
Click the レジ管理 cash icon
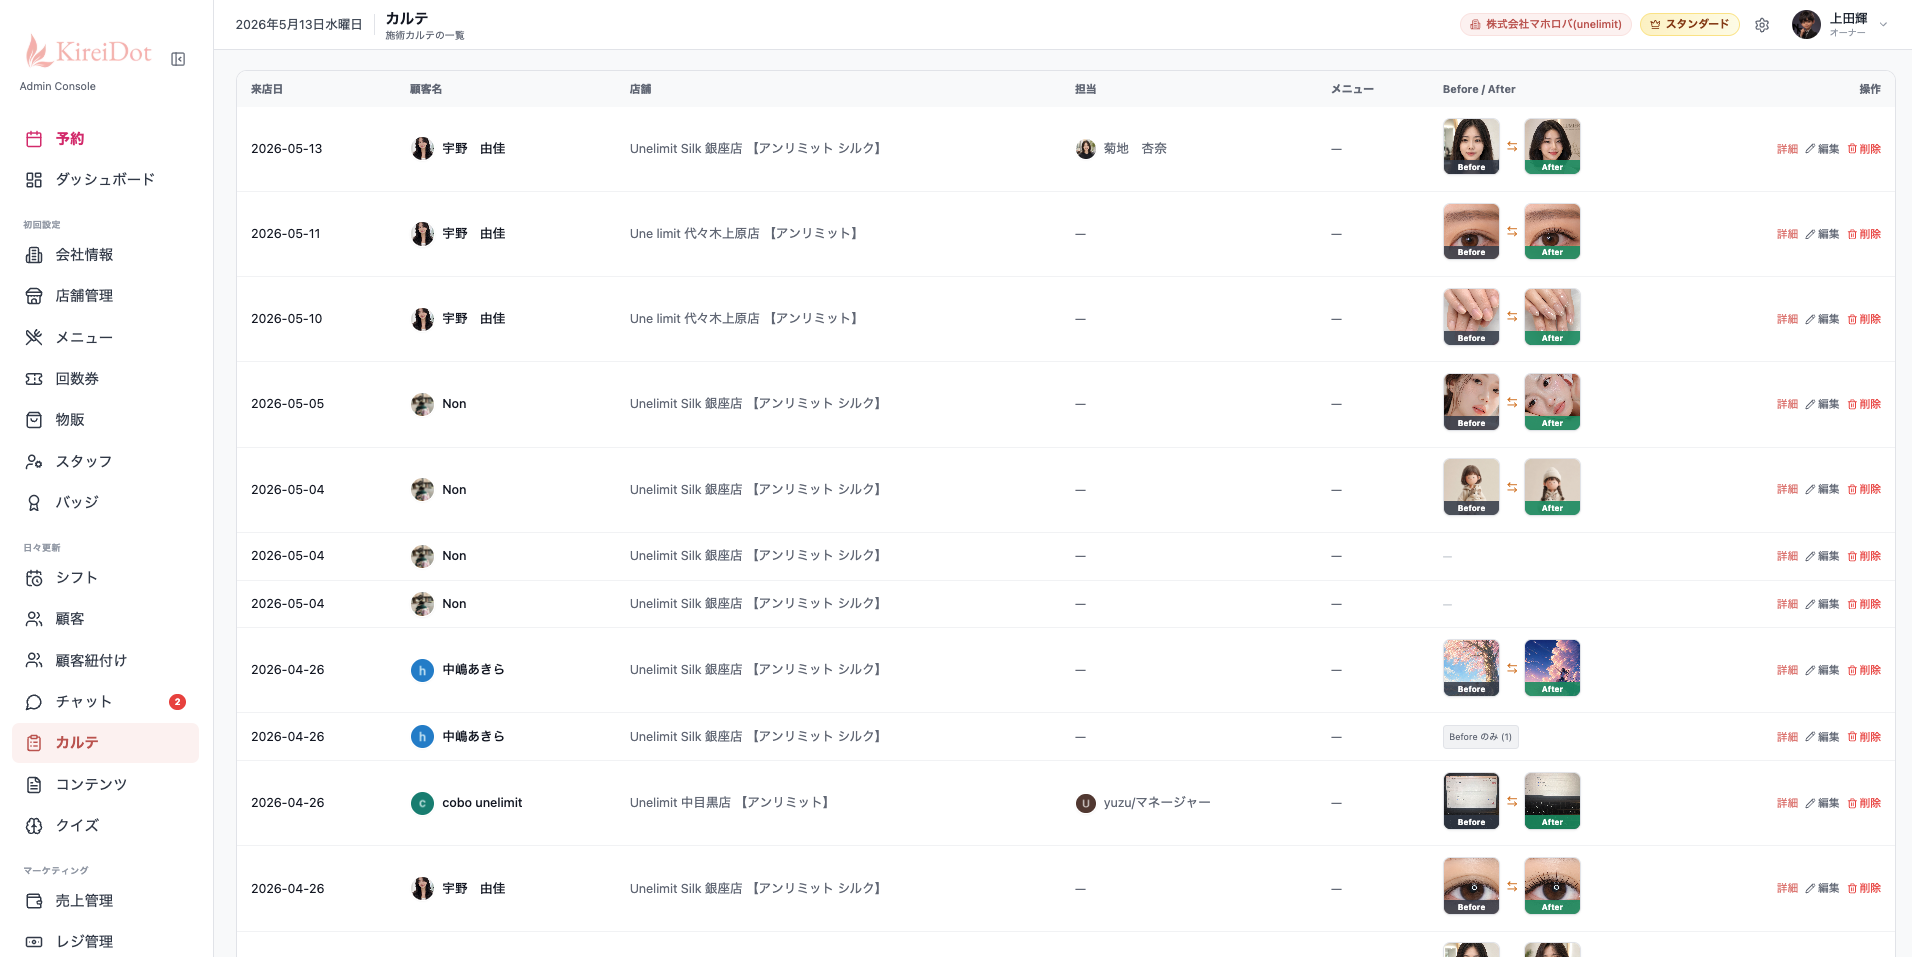pos(34,942)
